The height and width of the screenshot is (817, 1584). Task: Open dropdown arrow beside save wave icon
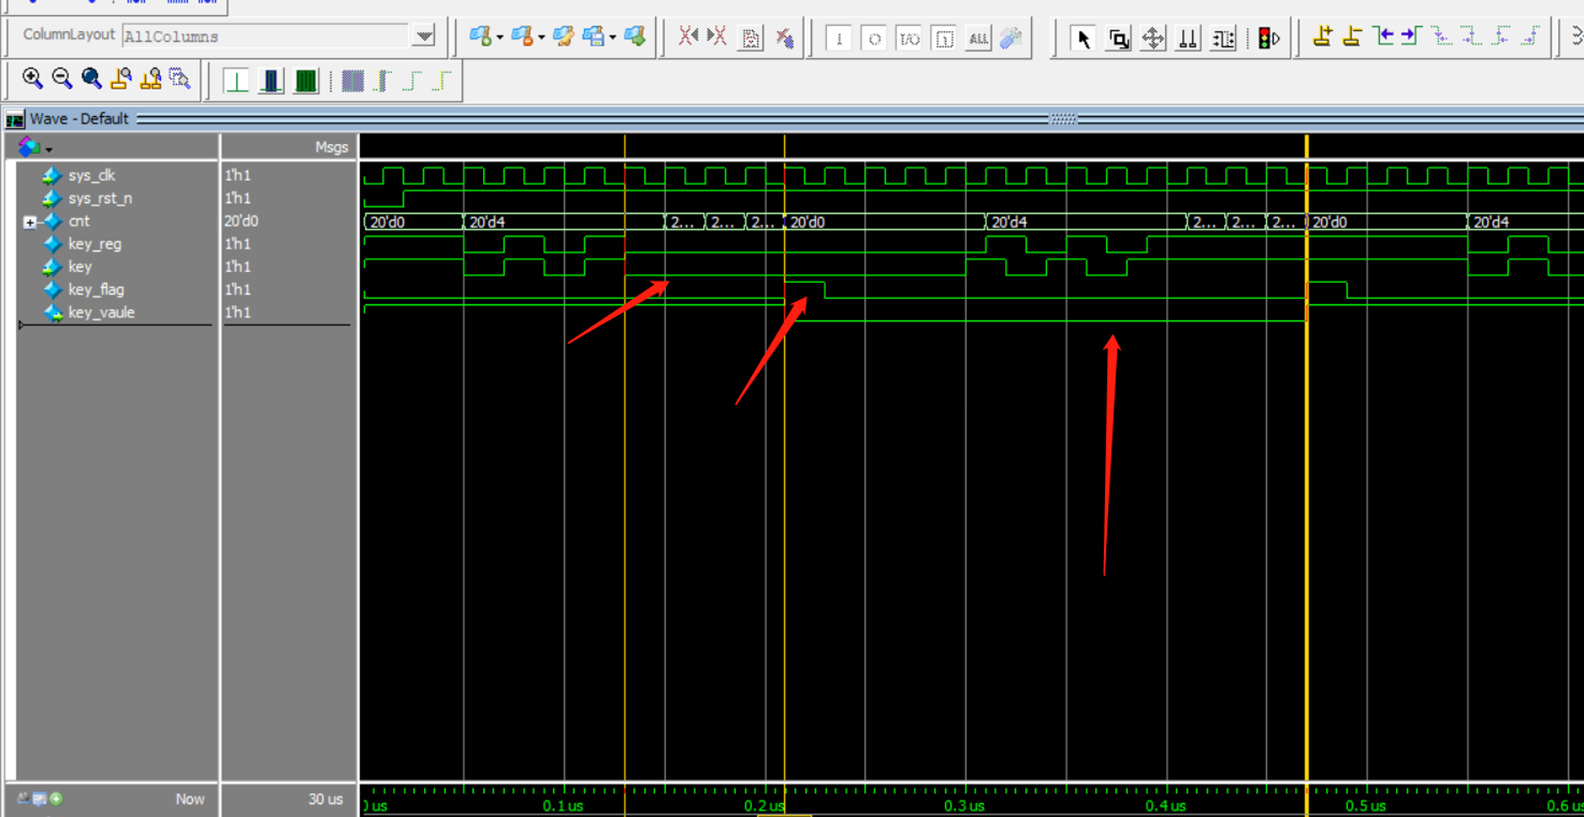[612, 38]
